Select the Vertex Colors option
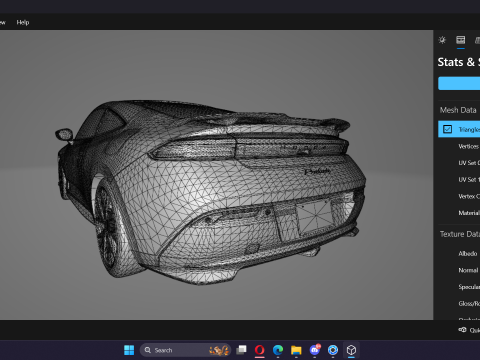The height and width of the screenshot is (360, 480). [469, 196]
